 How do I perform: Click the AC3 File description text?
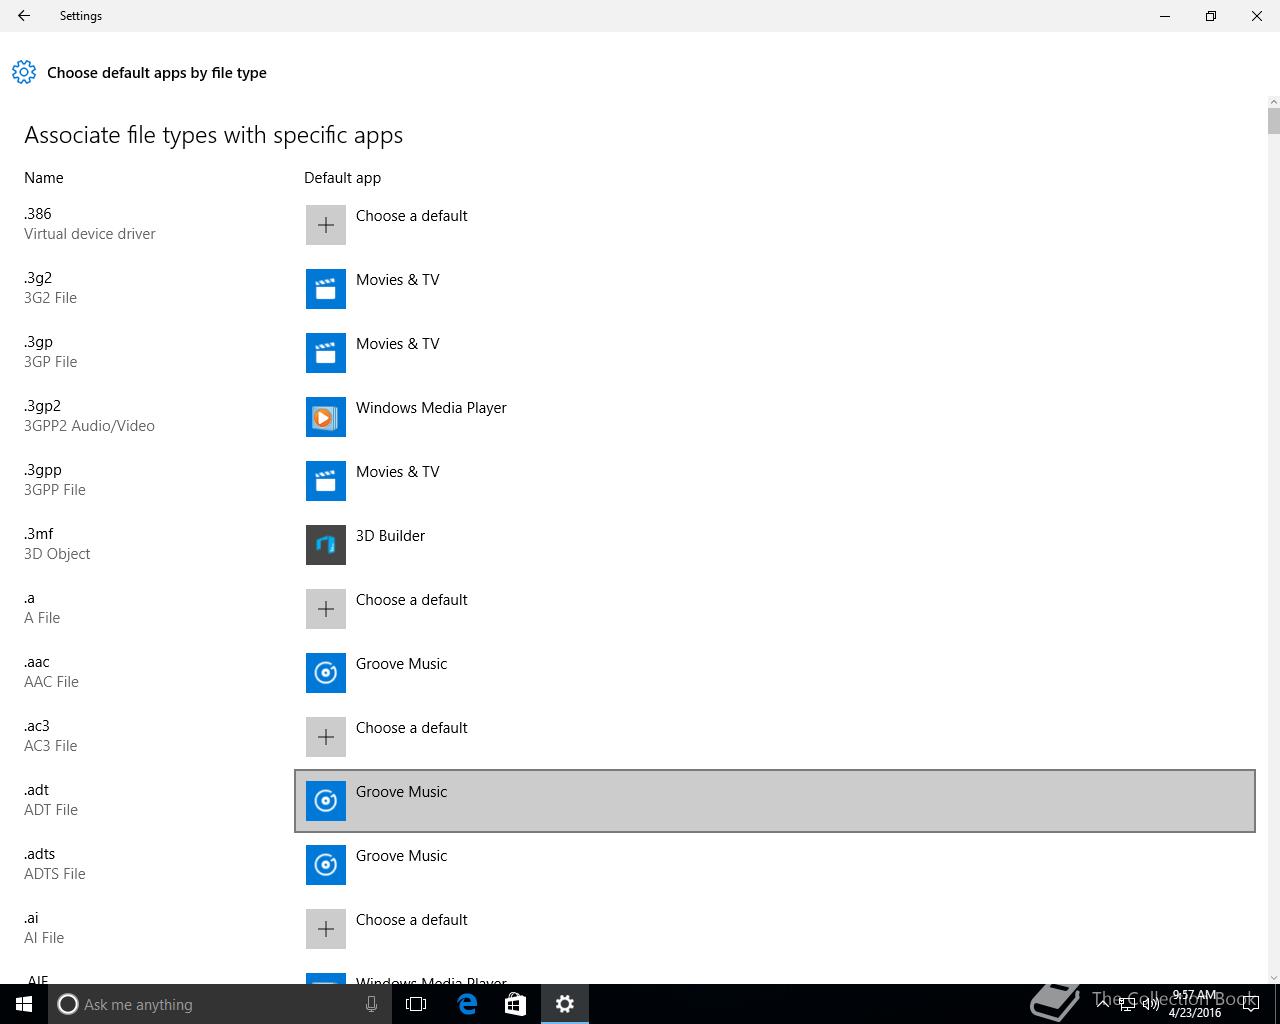[51, 746]
